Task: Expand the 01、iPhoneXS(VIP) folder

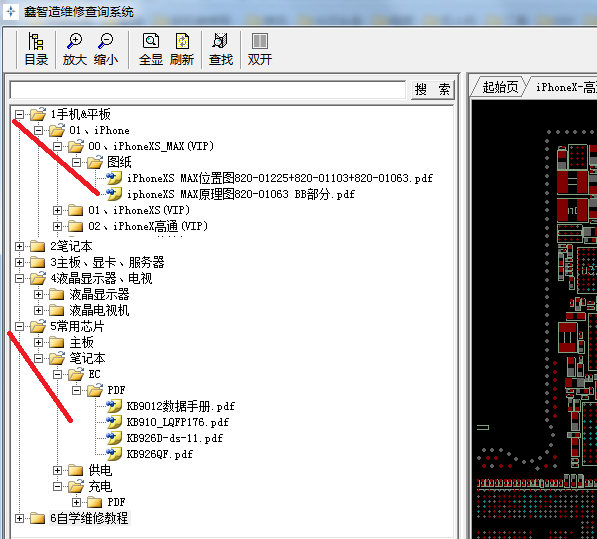Action: tap(57, 210)
